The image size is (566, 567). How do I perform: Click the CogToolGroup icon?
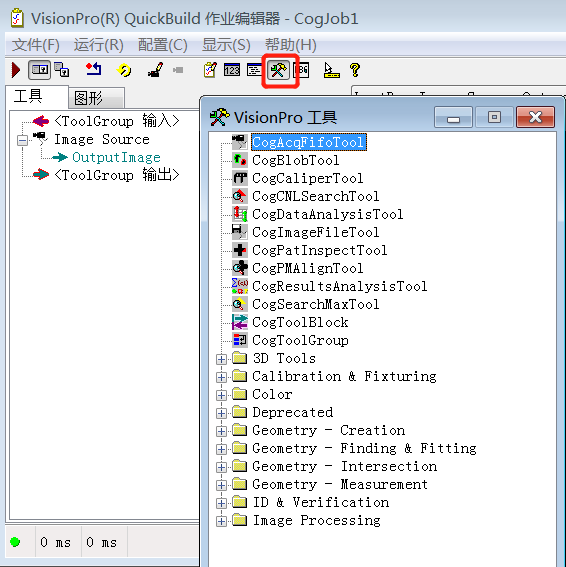click(240, 340)
